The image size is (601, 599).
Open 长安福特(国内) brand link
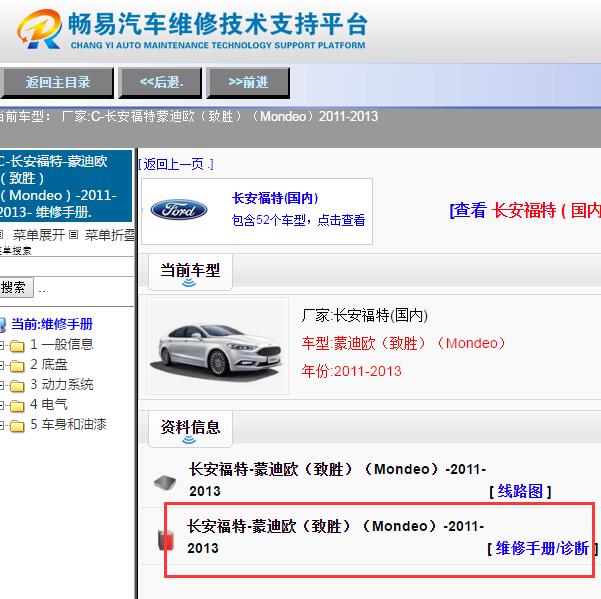click(x=275, y=198)
